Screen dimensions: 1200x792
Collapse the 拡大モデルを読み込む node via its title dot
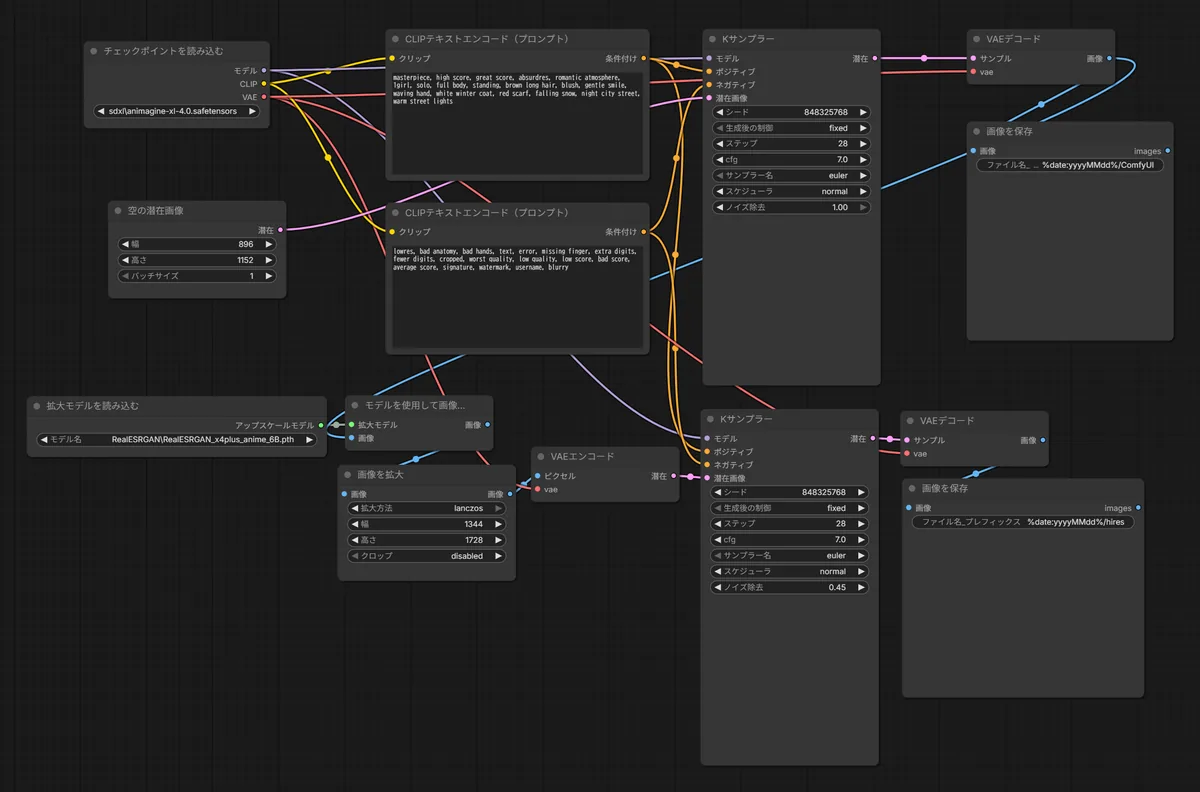(37, 406)
